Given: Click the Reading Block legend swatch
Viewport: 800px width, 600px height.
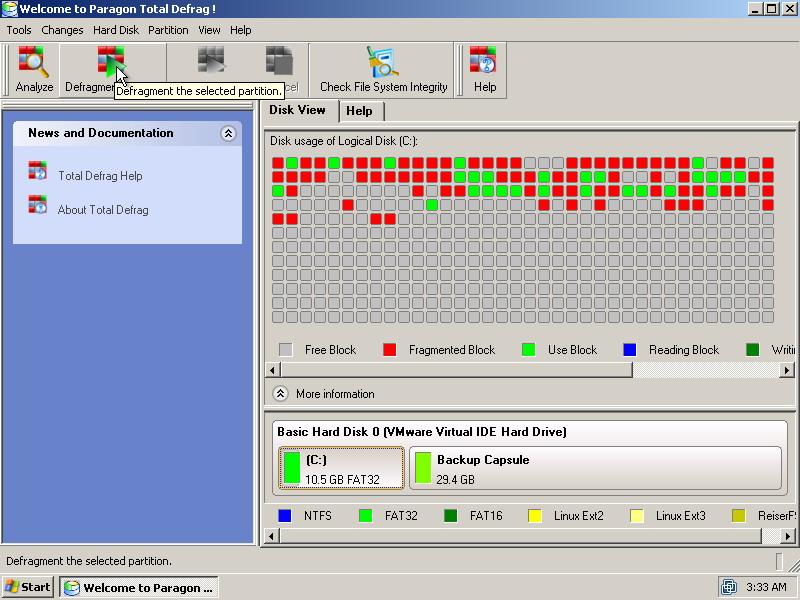Looking at the screenshot, I should point(630,350).
